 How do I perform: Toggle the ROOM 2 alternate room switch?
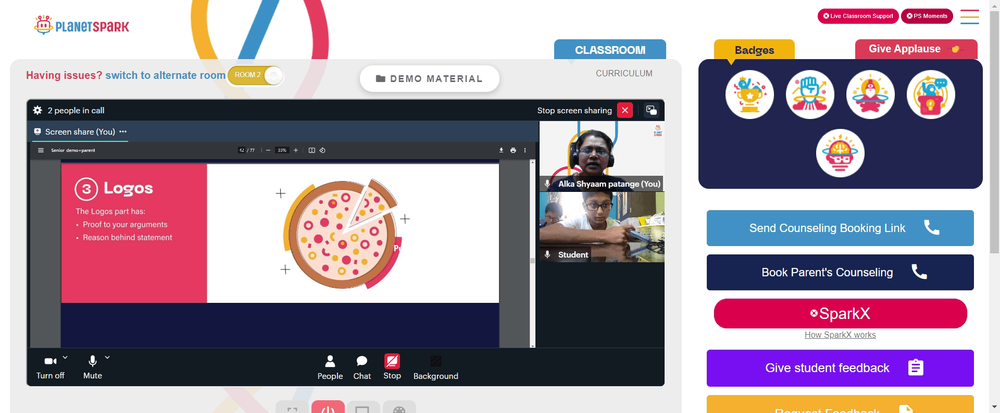pyautogui.click(x=254, y=75)
